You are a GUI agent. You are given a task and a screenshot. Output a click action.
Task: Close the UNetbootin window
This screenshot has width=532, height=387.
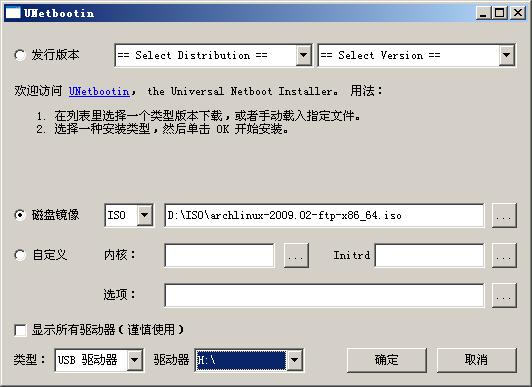[517, 13]
